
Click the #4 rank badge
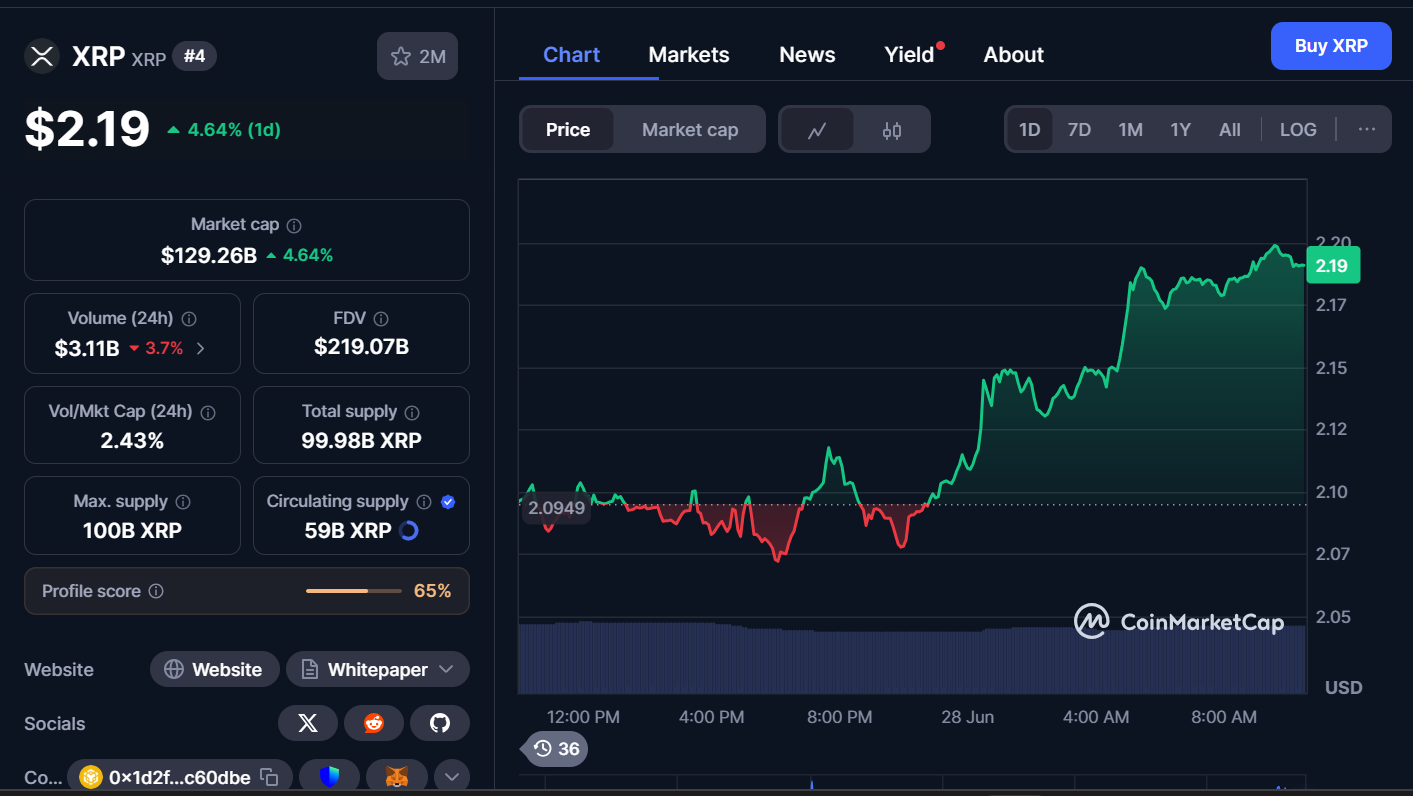tap(194, 56)
